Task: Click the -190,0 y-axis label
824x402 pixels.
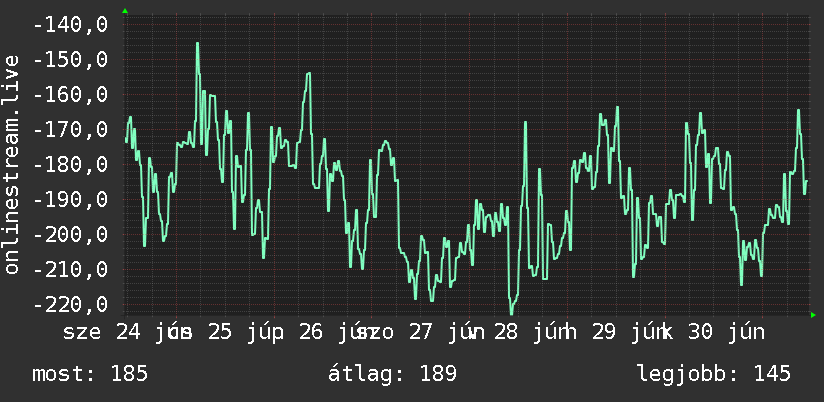Action: point(70,199)
